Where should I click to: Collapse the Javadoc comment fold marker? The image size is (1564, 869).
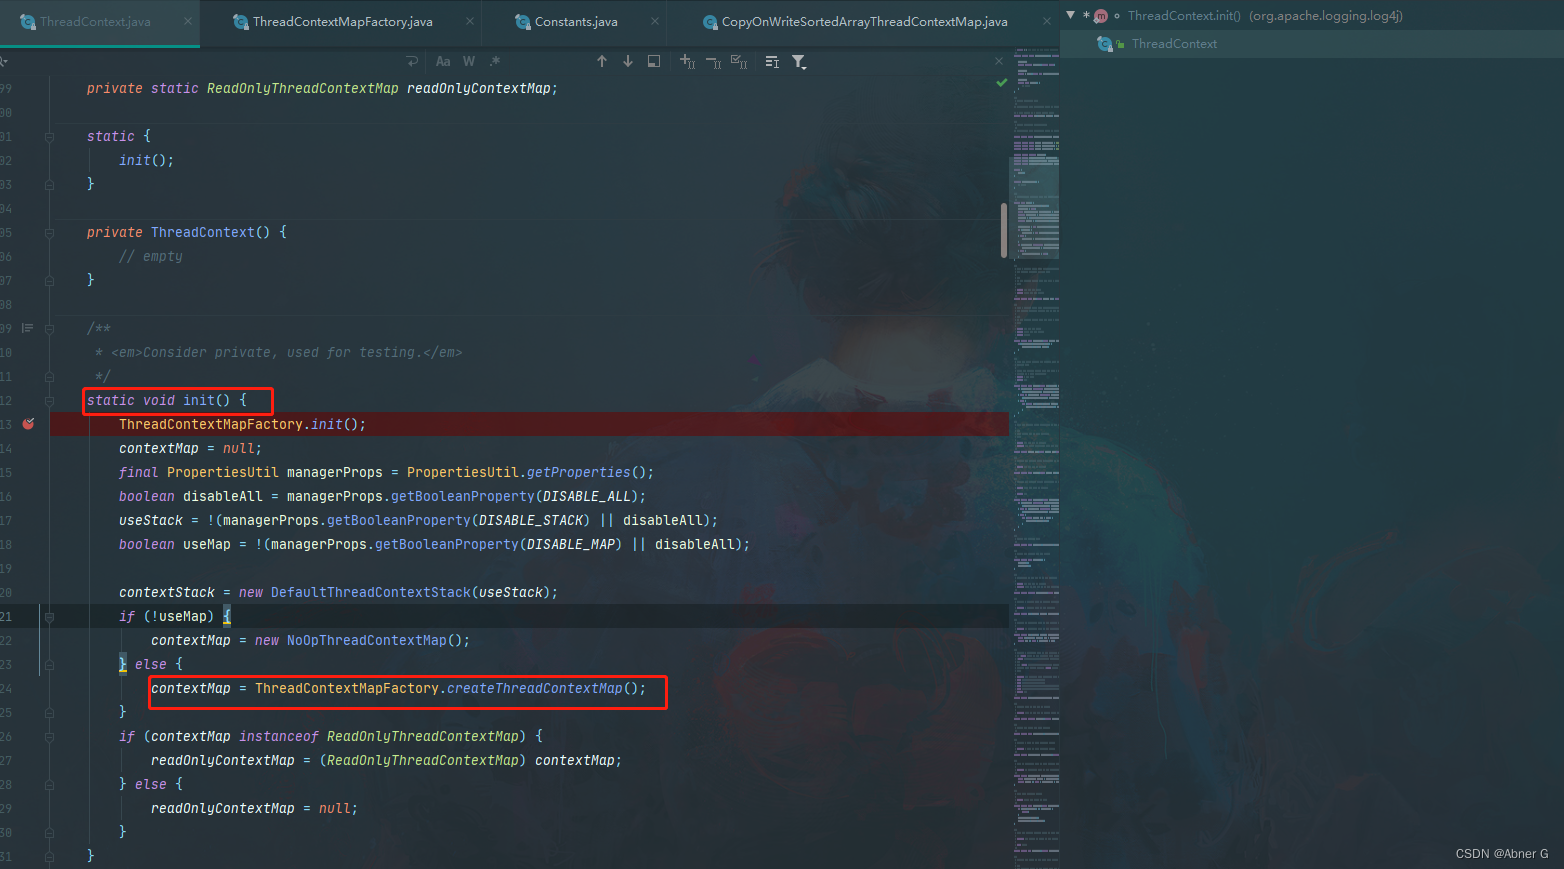49,329
